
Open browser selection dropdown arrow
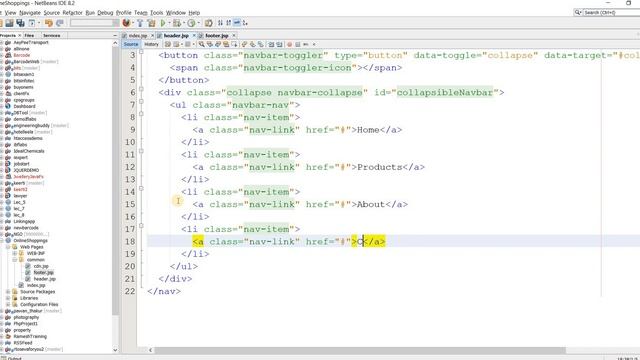[133, 23]
